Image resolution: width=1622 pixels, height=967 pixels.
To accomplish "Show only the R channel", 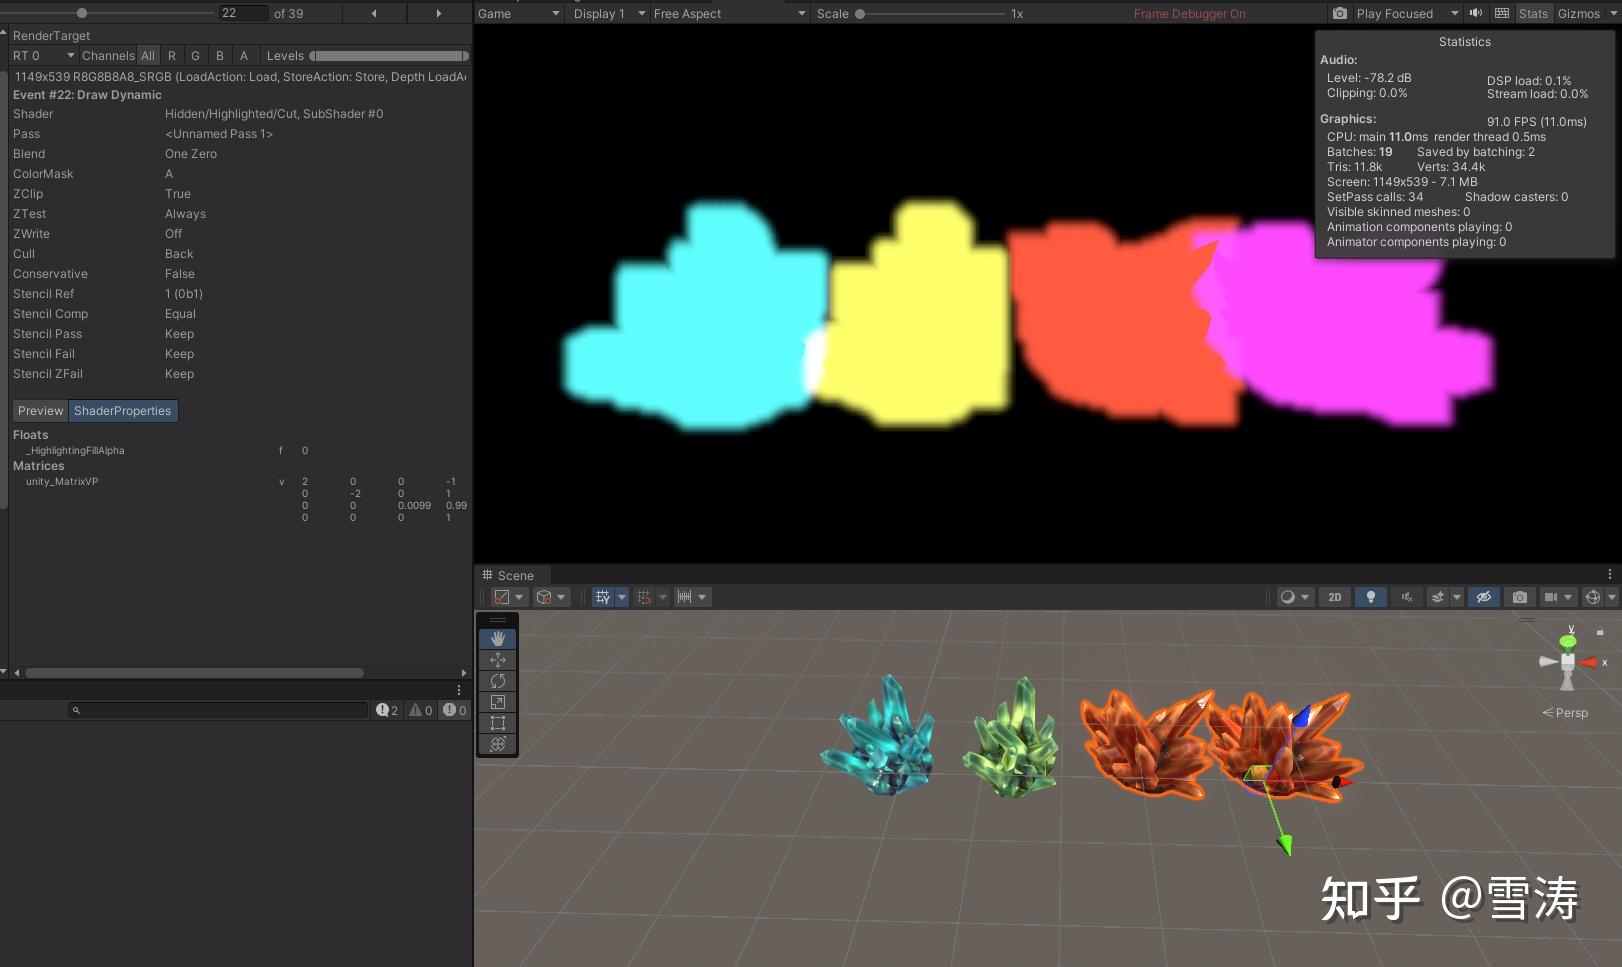I will tap(172, 56).
